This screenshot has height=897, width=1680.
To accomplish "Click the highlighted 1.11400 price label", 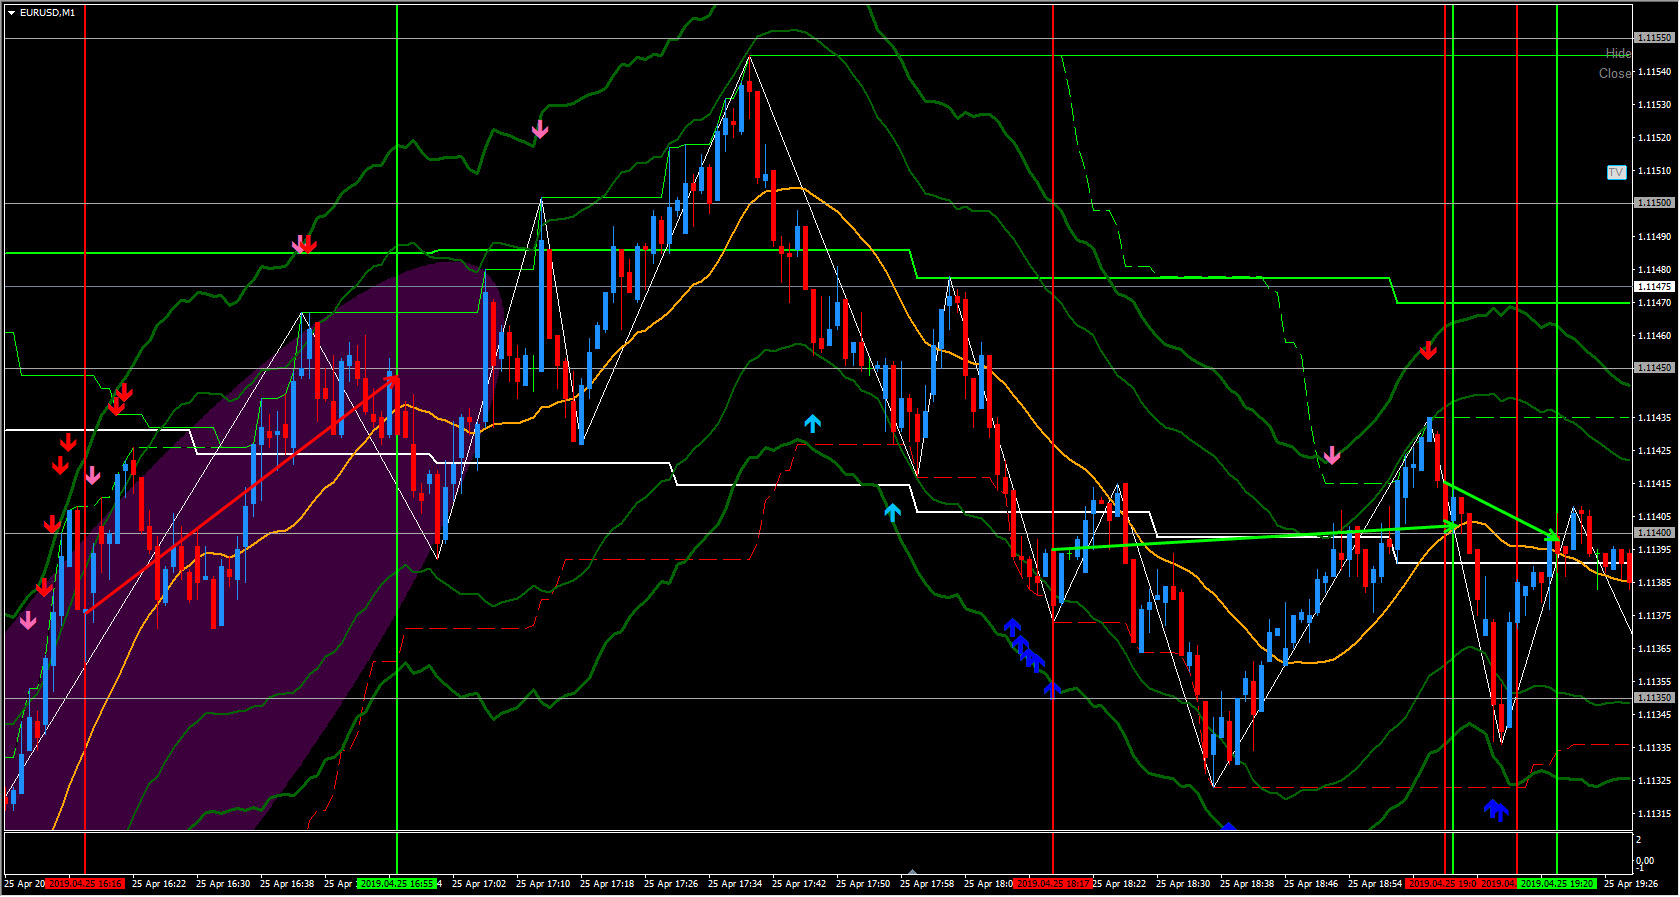I will tap(1654, 533).
